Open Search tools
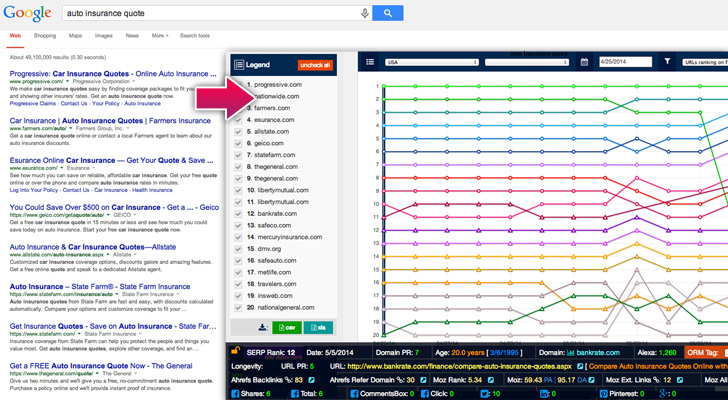This screenshot has height=400, width=728. [195, 36]
